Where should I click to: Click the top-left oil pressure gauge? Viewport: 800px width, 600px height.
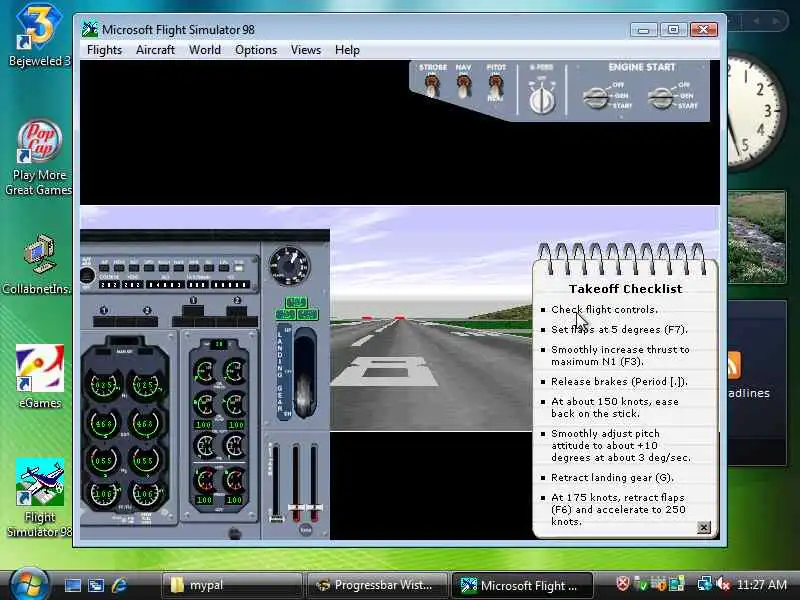(x=205, y=371)
